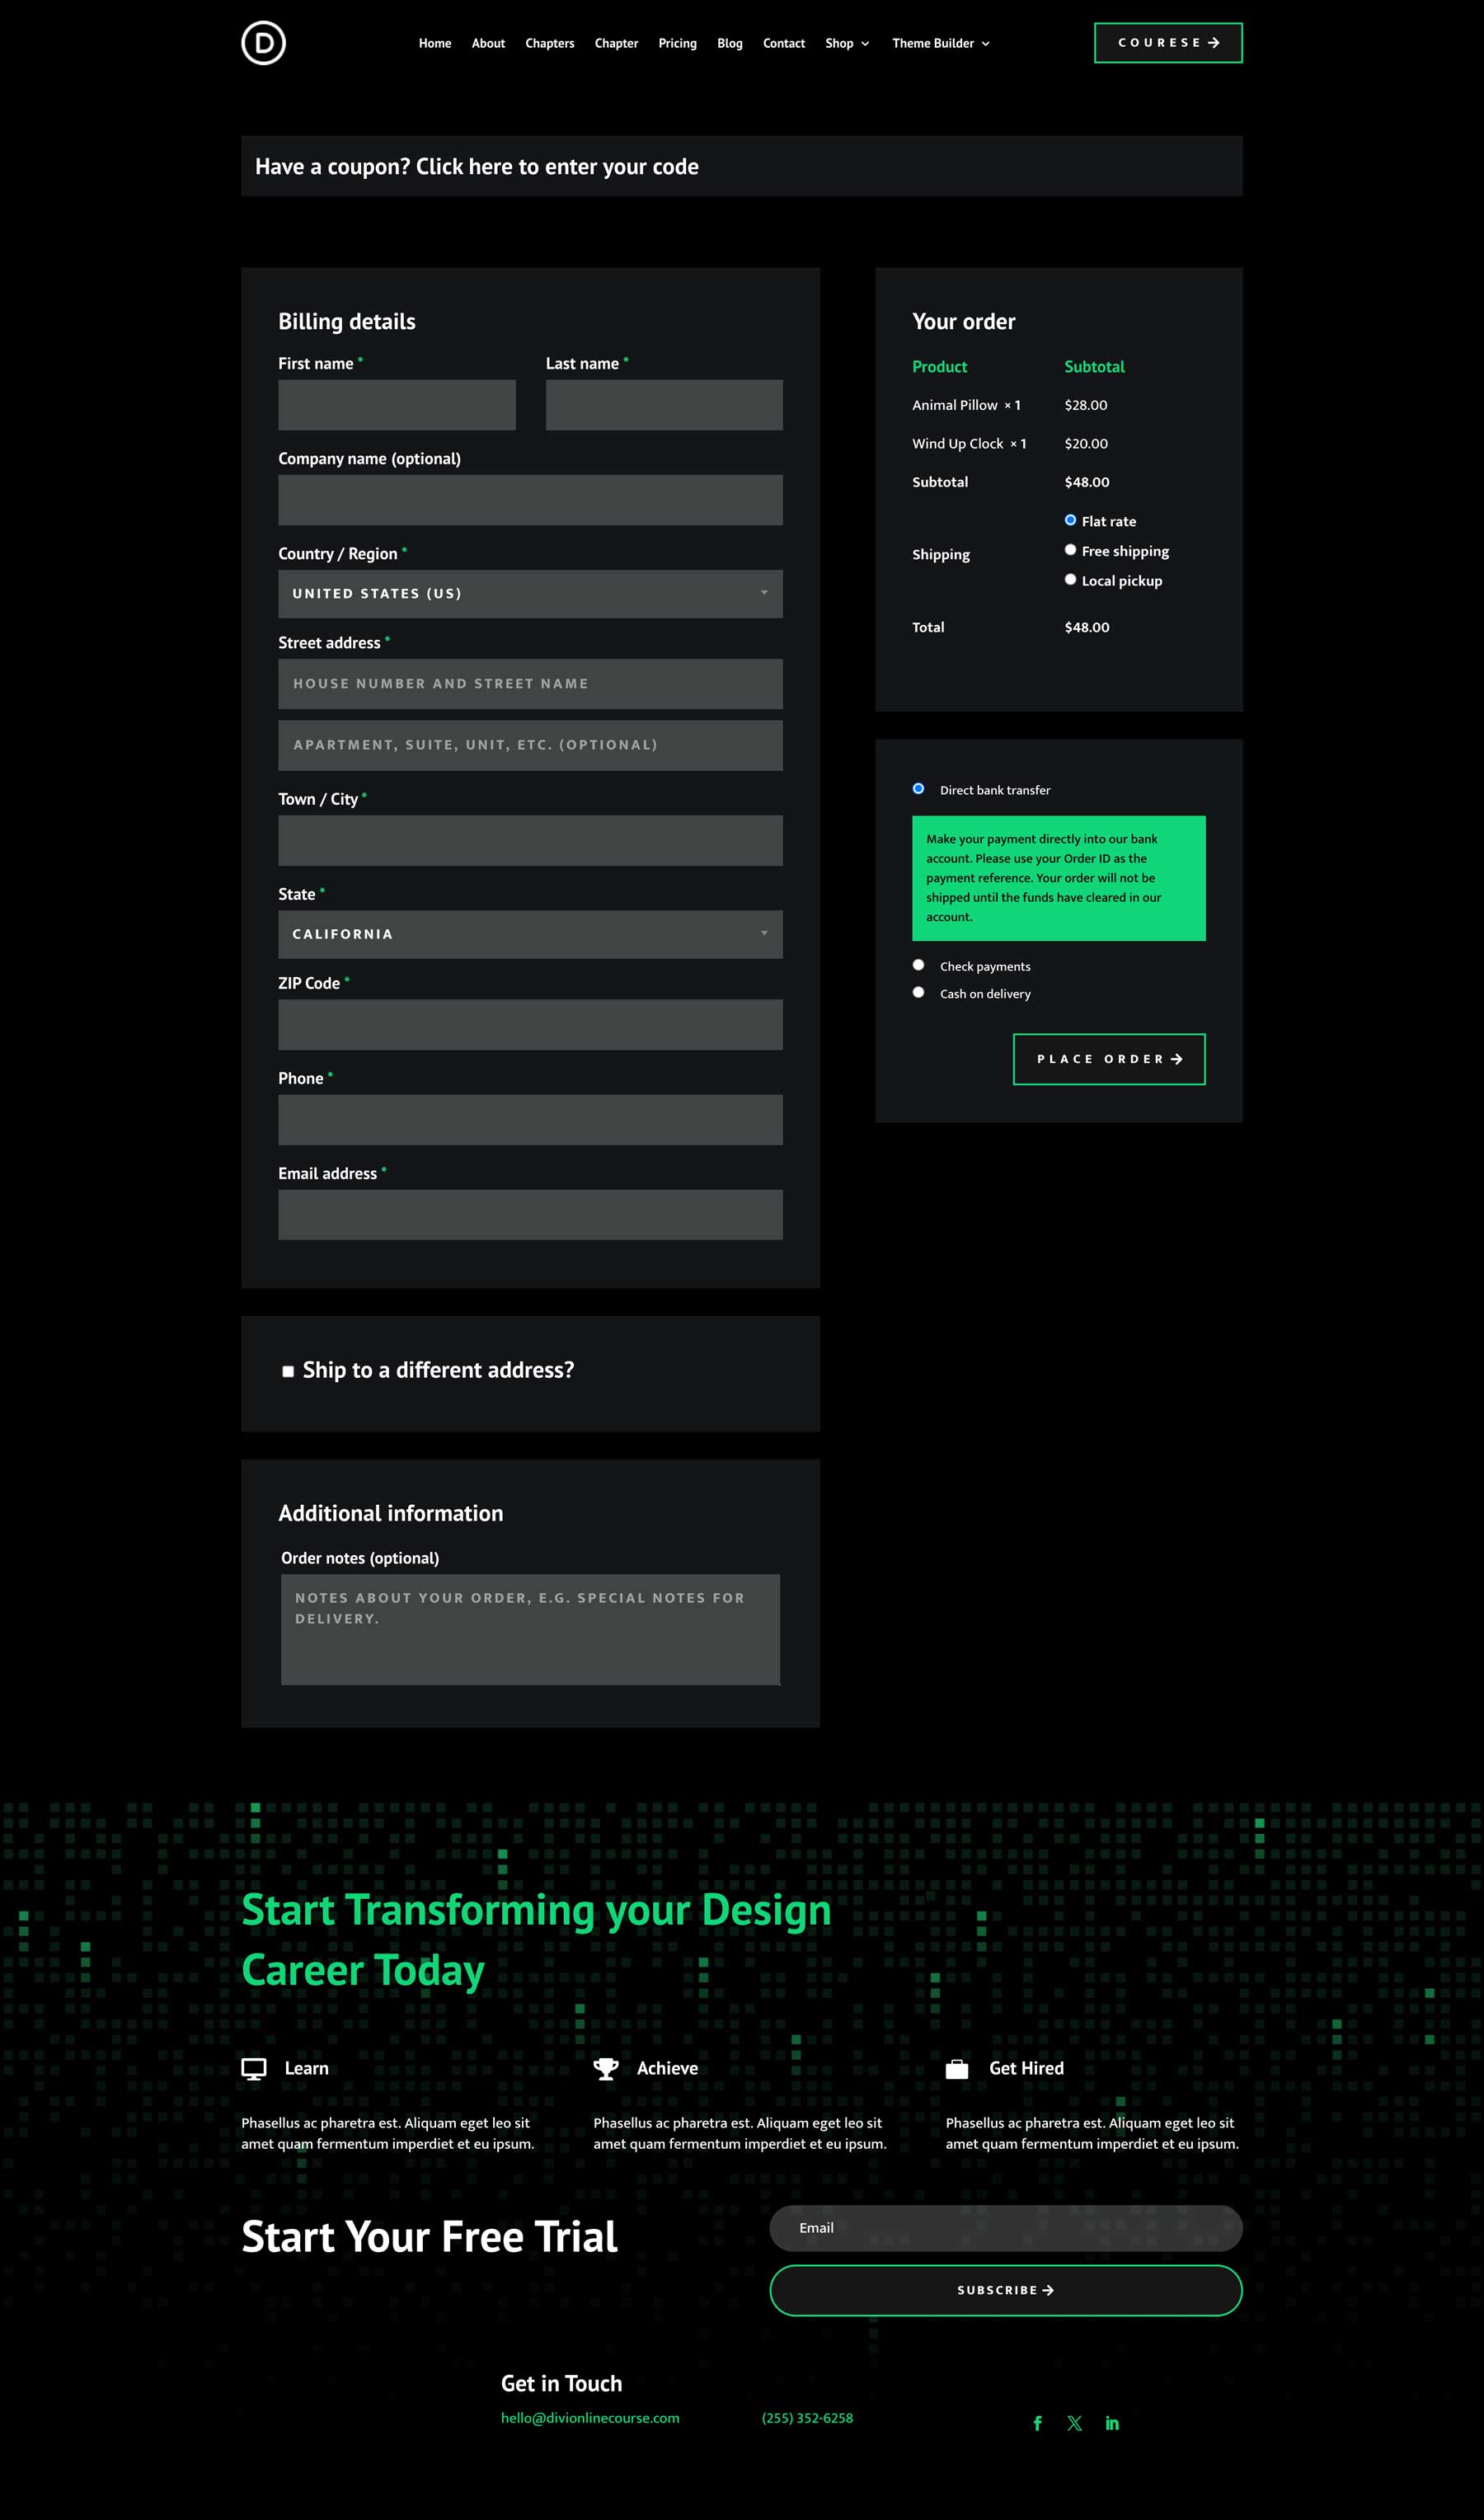Image resolution: width=1484 pixels, height=2520 pixels.
Task: Click the Get Hired briefcase icon
Action: tap(957, 2069)
